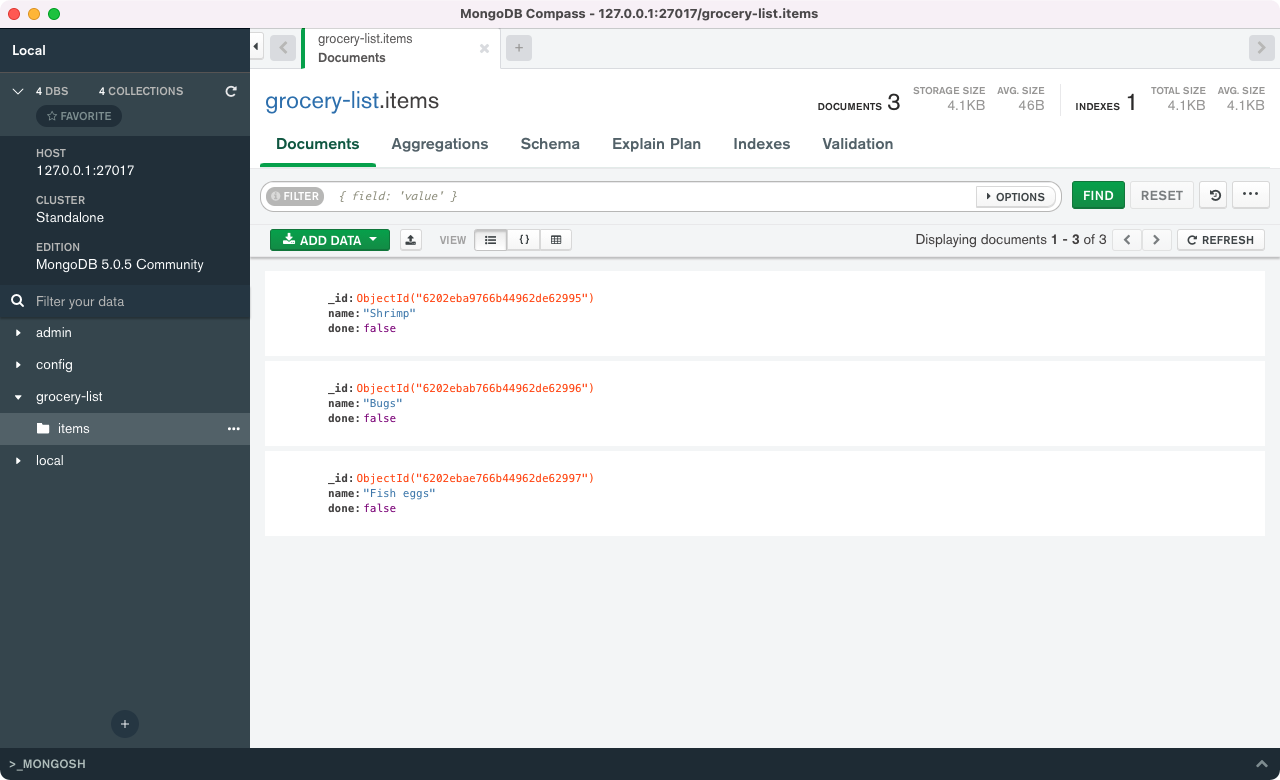Collapse the DBS and collections summary chevron
Image resolution: width=1280 pixels, height=780 pixels.
(17, 91)
